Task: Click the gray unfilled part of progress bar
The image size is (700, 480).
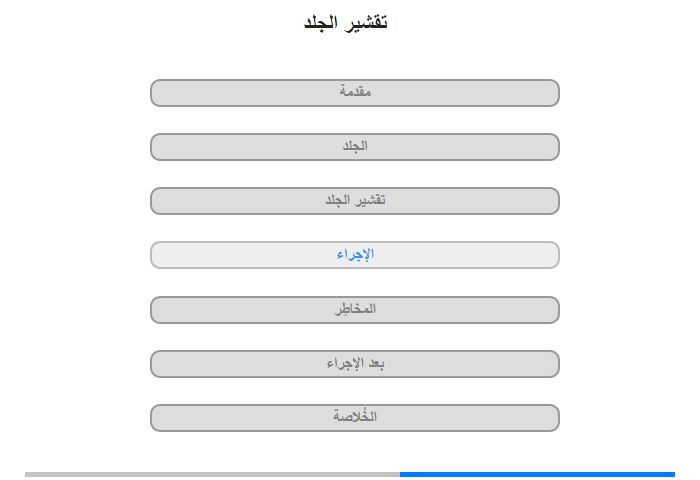Action: coord(212,474)
